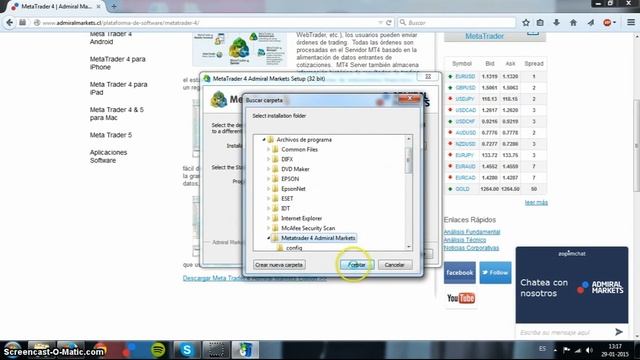
Task: Reload page using address bar refresh icon
Action: (x=389, y=23)
